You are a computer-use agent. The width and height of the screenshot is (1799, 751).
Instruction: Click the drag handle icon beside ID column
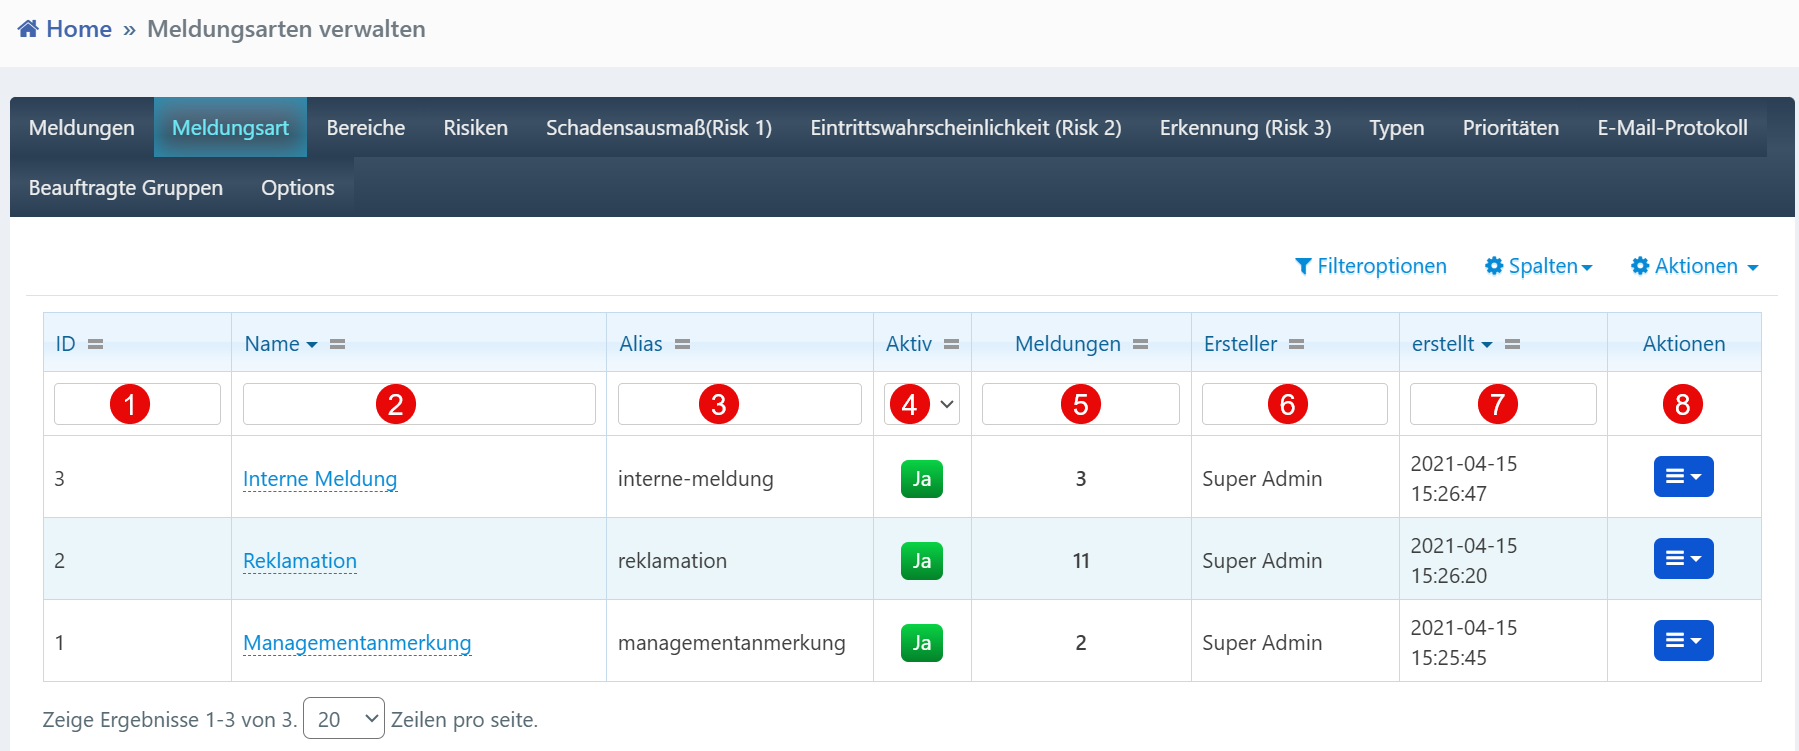[95, 344]
